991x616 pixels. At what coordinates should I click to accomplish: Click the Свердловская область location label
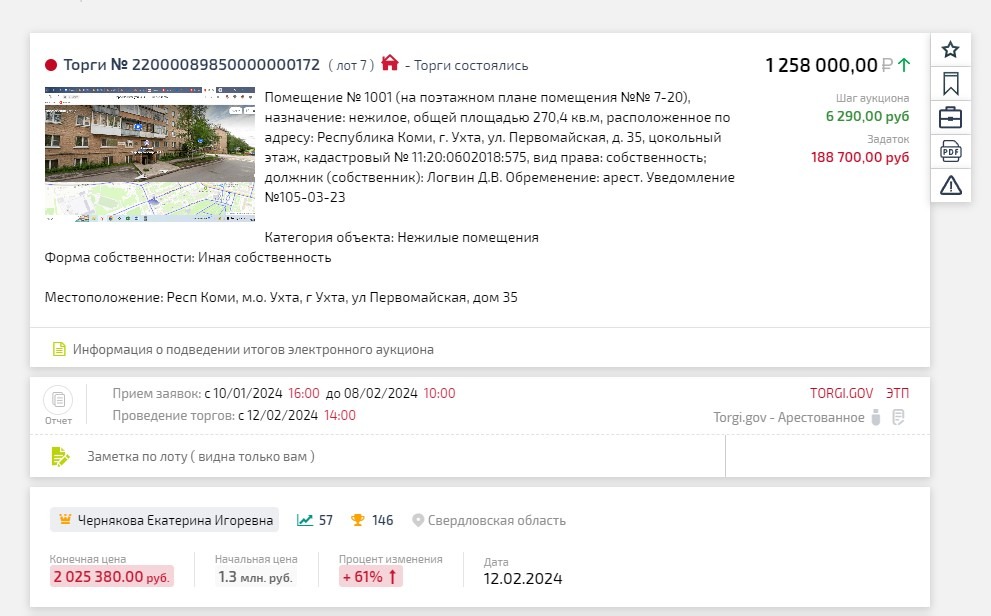(497, 520)
